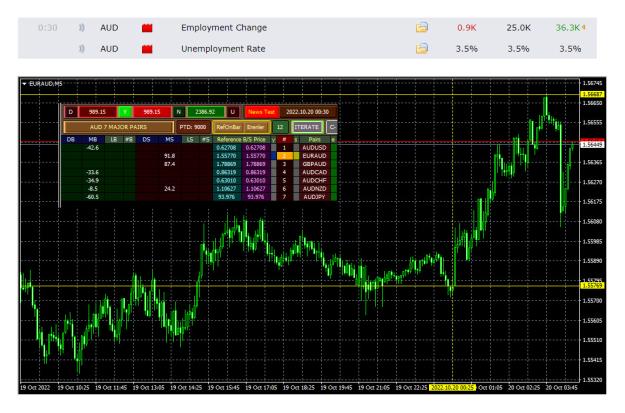Select the AUDUSD pair row

(314, 148)
